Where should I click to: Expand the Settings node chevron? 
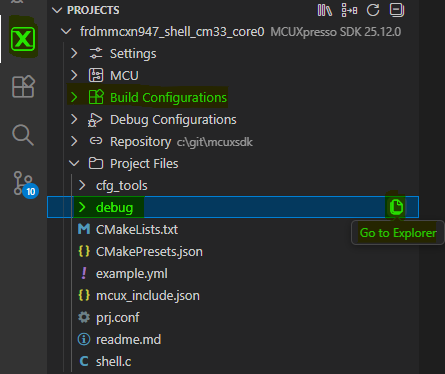[74, 53]
